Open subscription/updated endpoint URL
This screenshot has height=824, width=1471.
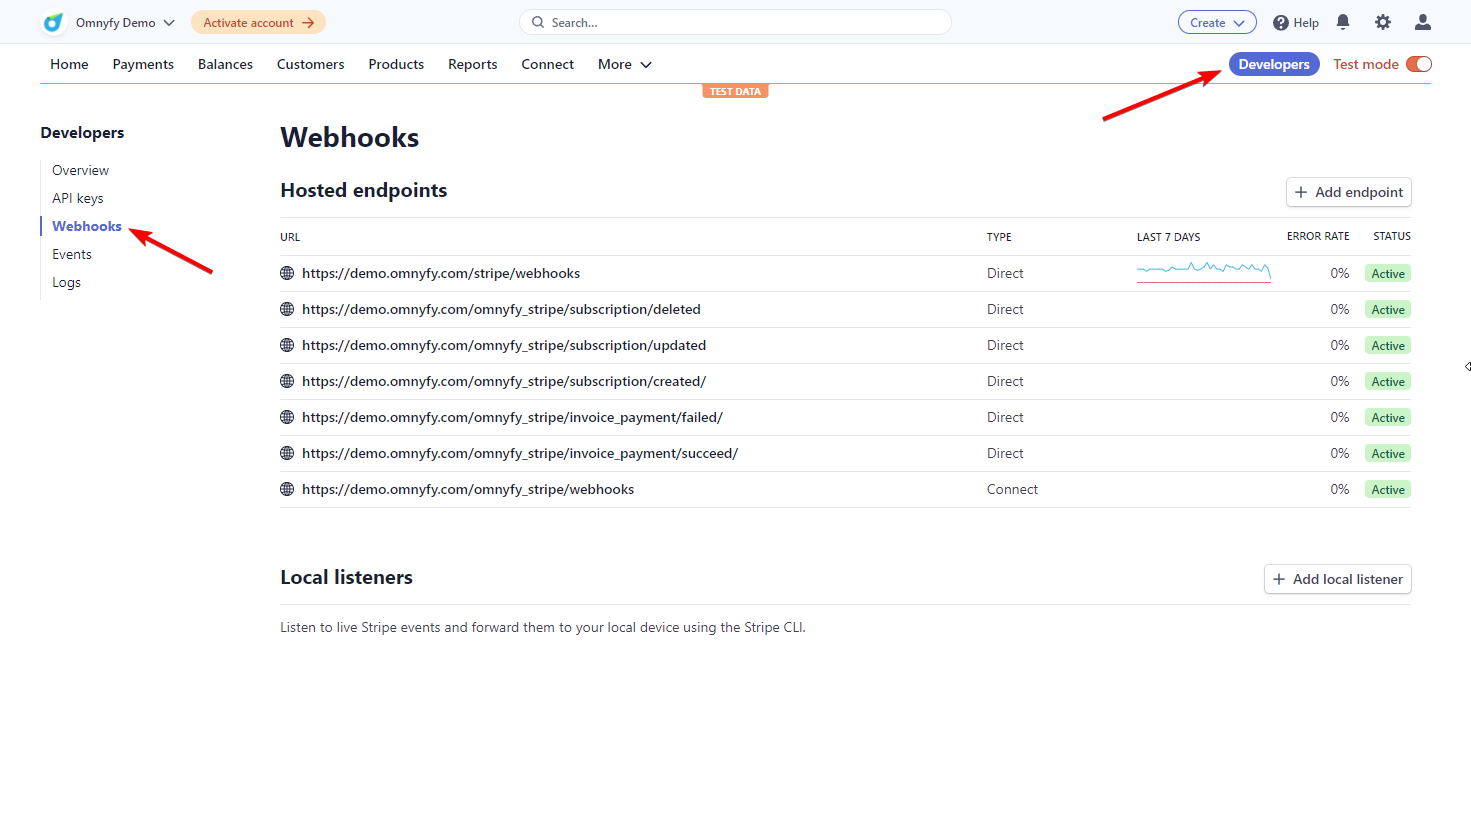(x=504, y=345)
